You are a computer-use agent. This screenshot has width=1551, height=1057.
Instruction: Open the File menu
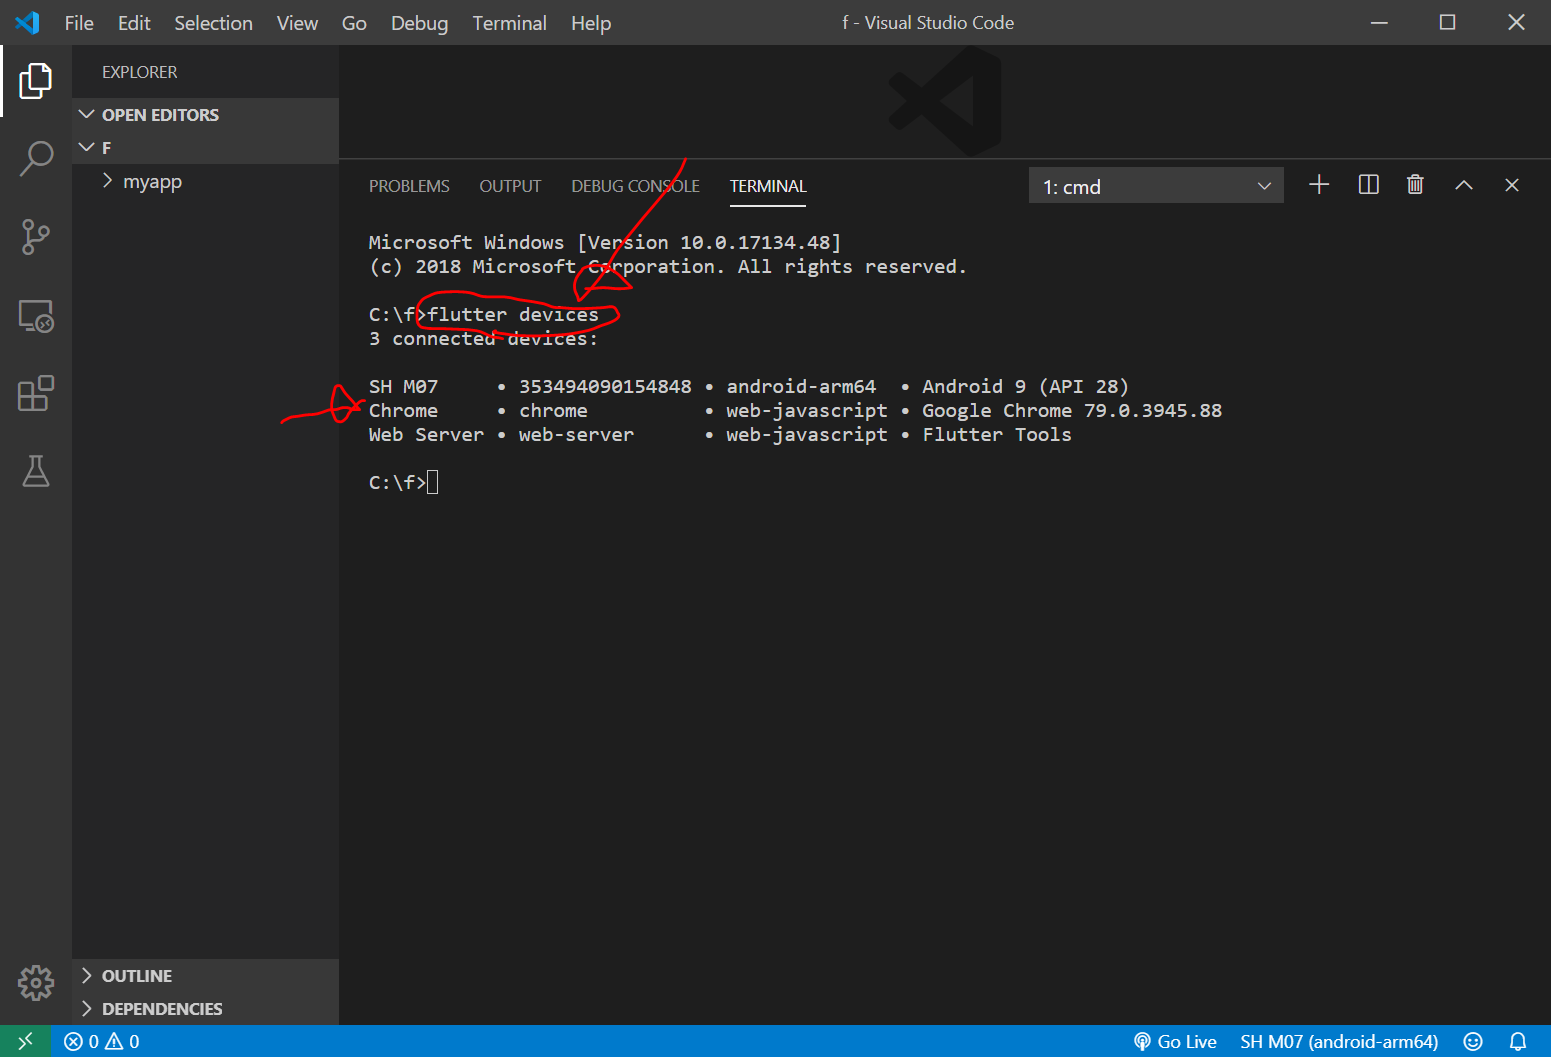point(79,23)
